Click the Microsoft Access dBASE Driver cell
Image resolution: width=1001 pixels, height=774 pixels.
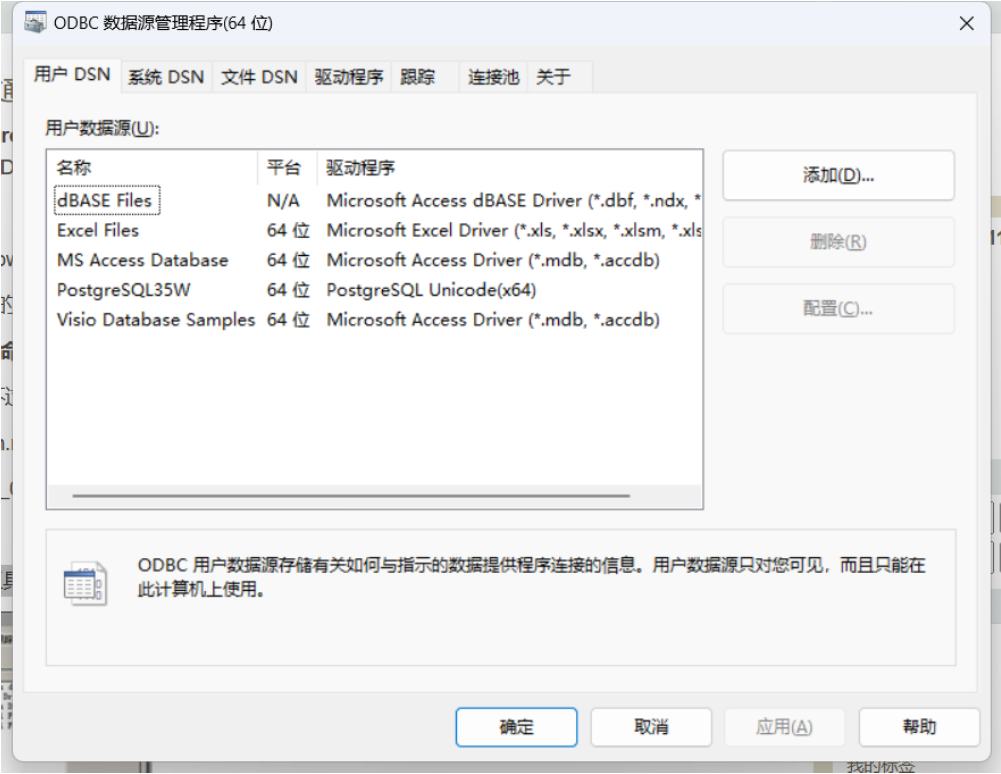(x=514, y=201)
